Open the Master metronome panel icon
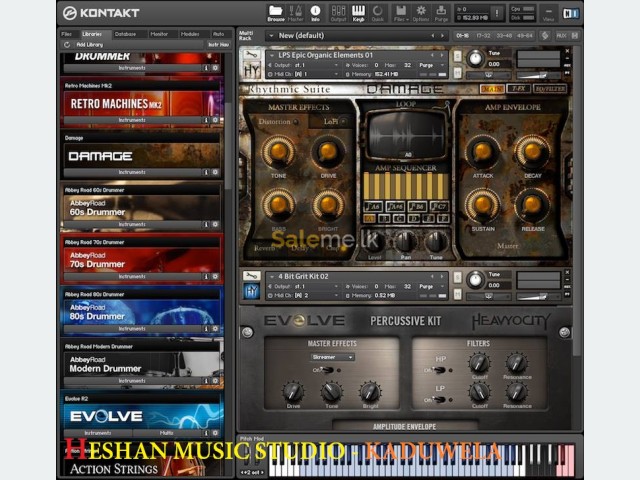 296,13
